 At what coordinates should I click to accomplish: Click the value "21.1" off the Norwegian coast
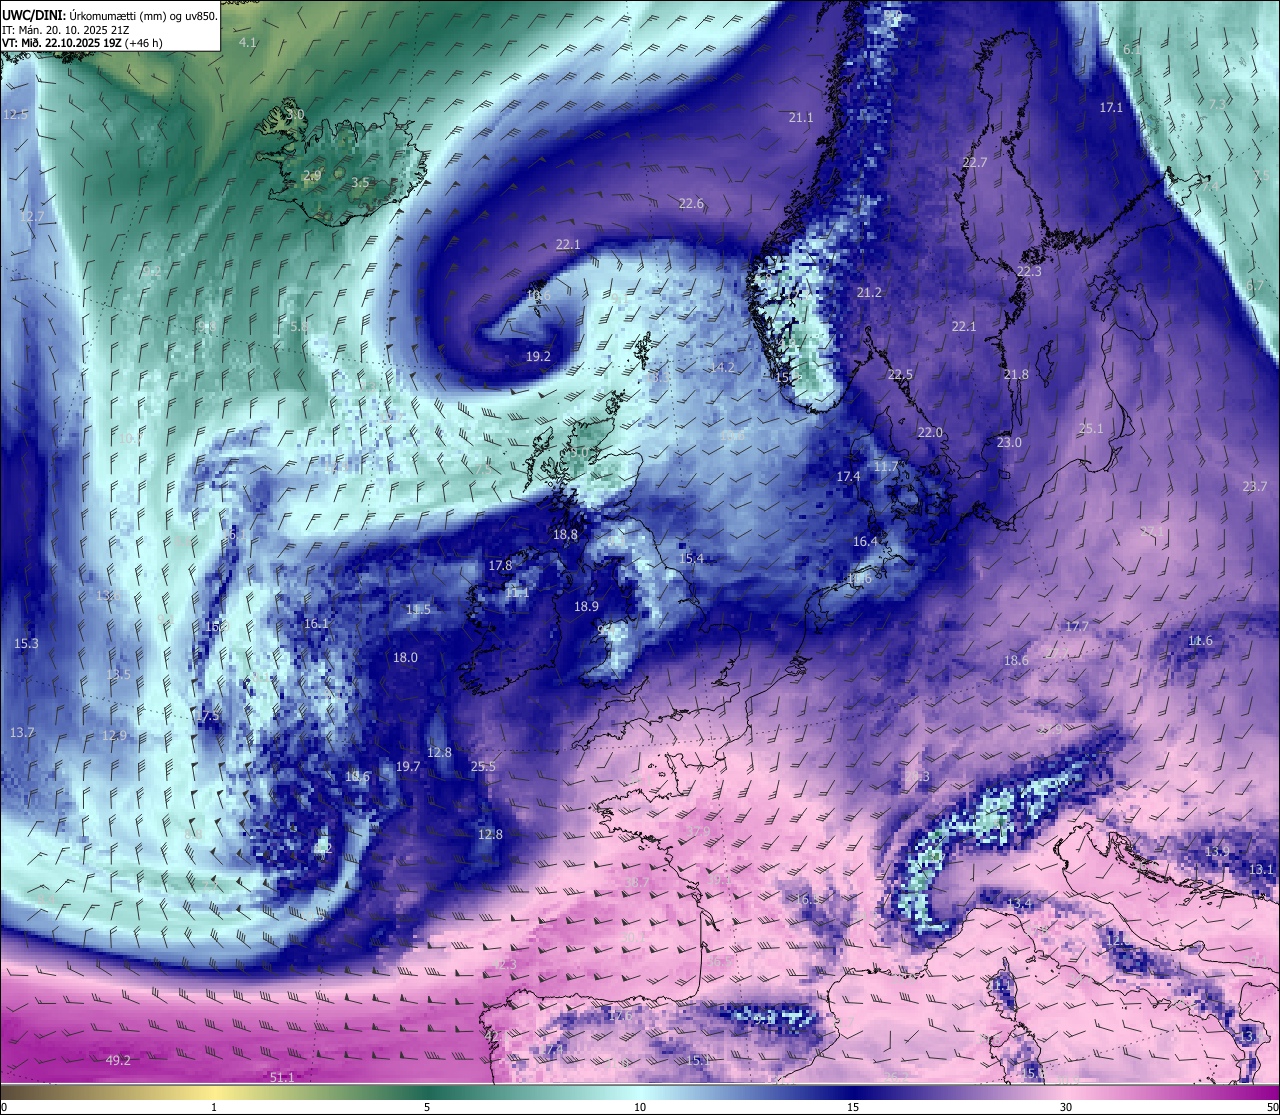pyautogui.click(x=801, y=117)
